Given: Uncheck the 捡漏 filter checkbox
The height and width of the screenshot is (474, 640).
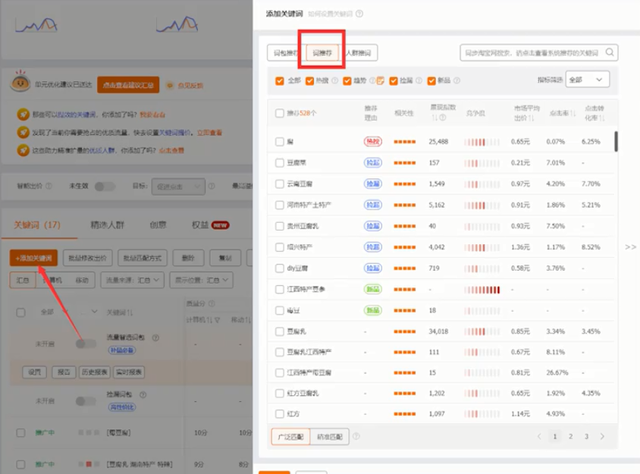Looking at the screenshot, I should click(393, 81).
